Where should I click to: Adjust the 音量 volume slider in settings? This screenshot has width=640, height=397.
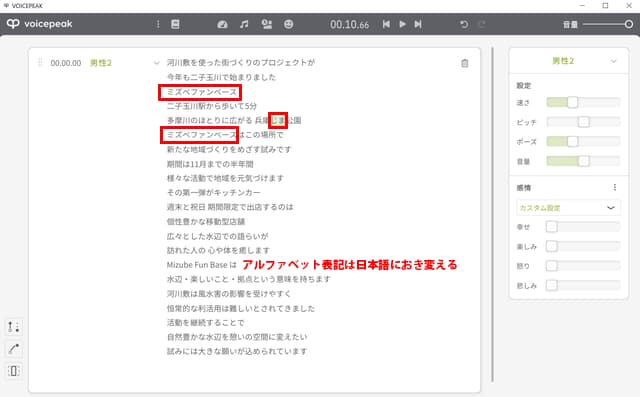point(583,161)
